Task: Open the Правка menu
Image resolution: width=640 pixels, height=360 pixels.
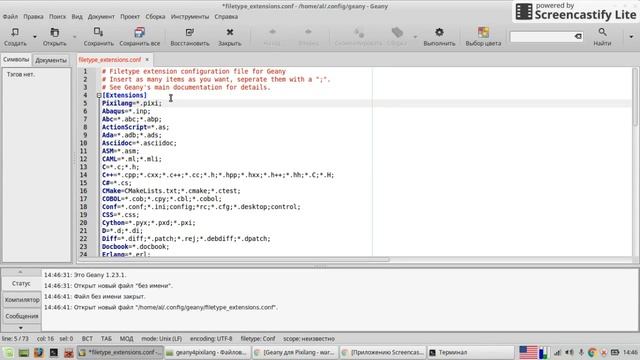Action: 33,17
